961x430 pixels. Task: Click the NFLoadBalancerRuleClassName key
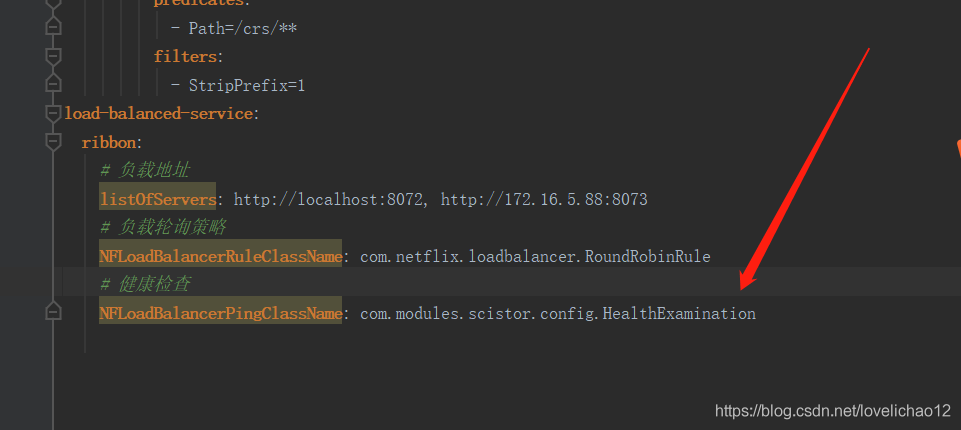(x=220, y=256)
